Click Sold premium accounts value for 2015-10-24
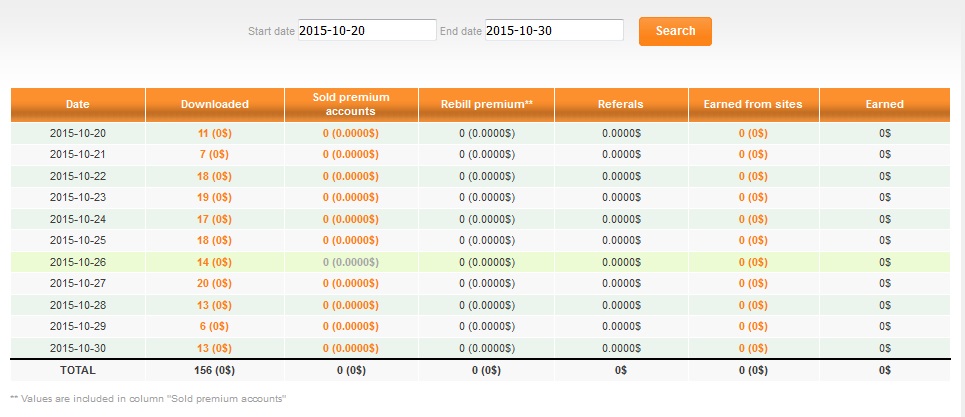This screenshot has width=965, height=417. tap(351, 219)
